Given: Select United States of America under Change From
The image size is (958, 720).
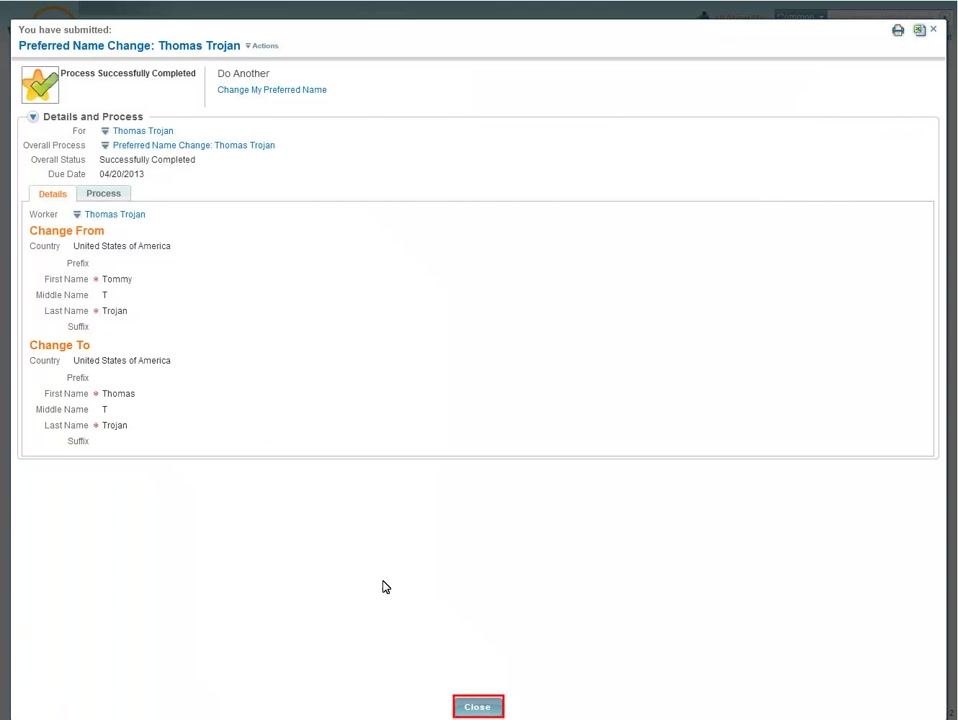Looking at the screenshot, I should (122, 246).
